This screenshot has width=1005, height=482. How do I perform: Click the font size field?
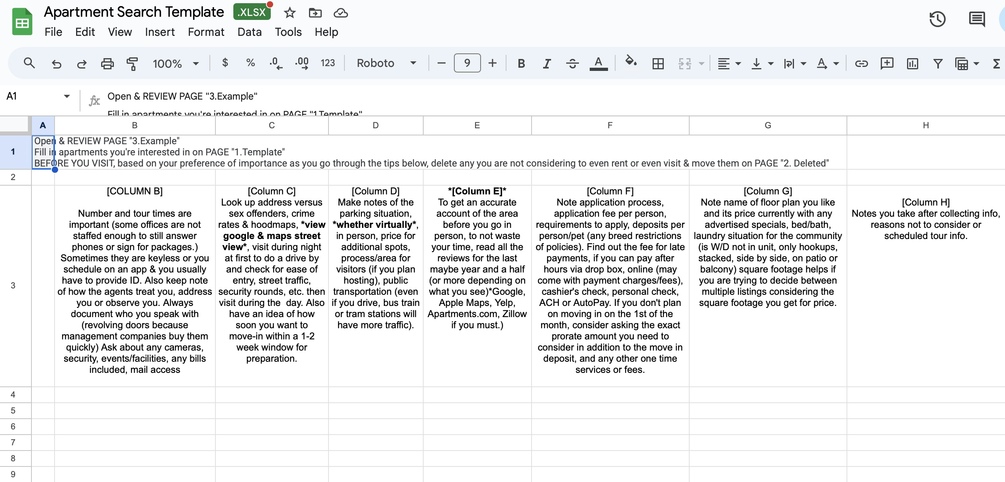point(467,63)
